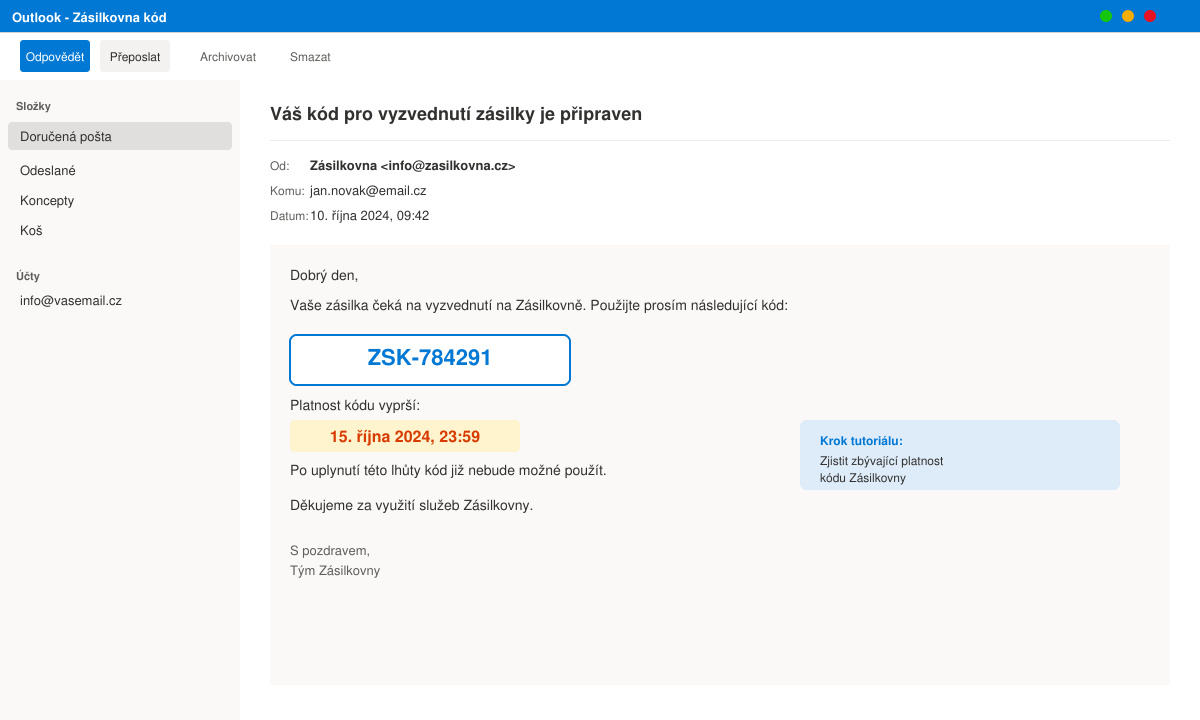The width and height of the screenshot is (1200, 720).
Task: Delete the email with Smazat
Action: coord(310,57)
